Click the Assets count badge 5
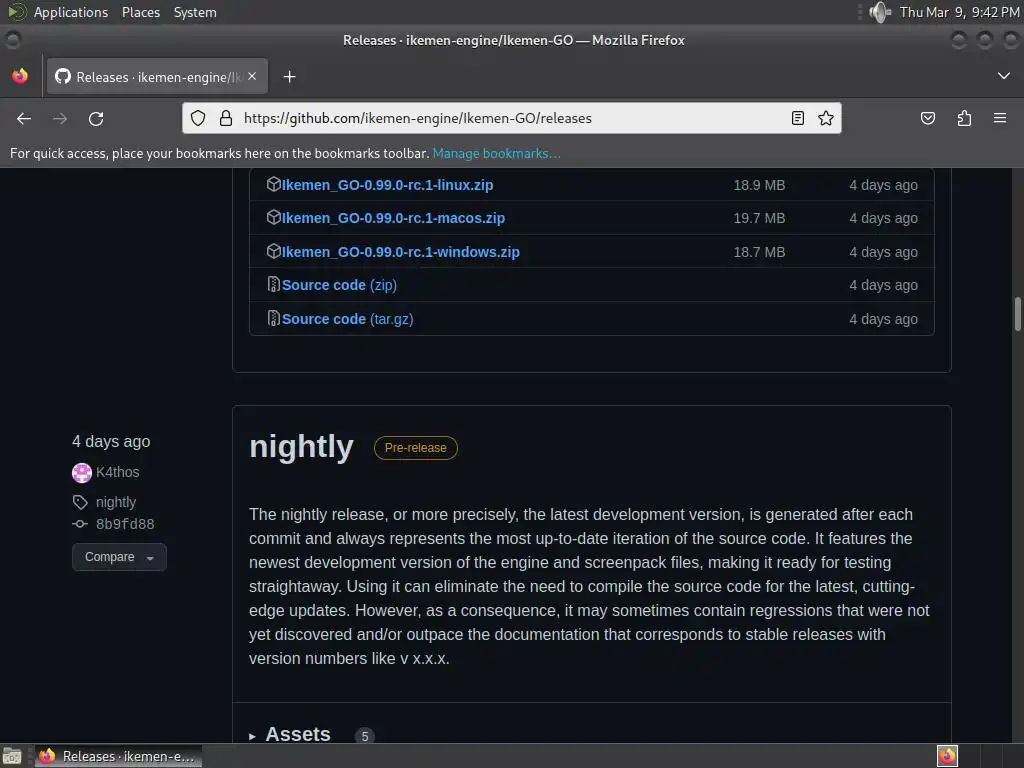Image resolution: width=1024 pixels, height=768 pixels. [x=364, y=736]
